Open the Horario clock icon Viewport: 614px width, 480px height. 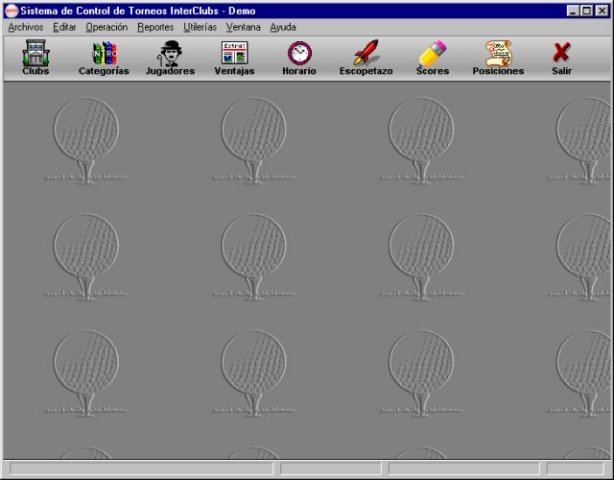pyautogui.click(x=299, y=58)
